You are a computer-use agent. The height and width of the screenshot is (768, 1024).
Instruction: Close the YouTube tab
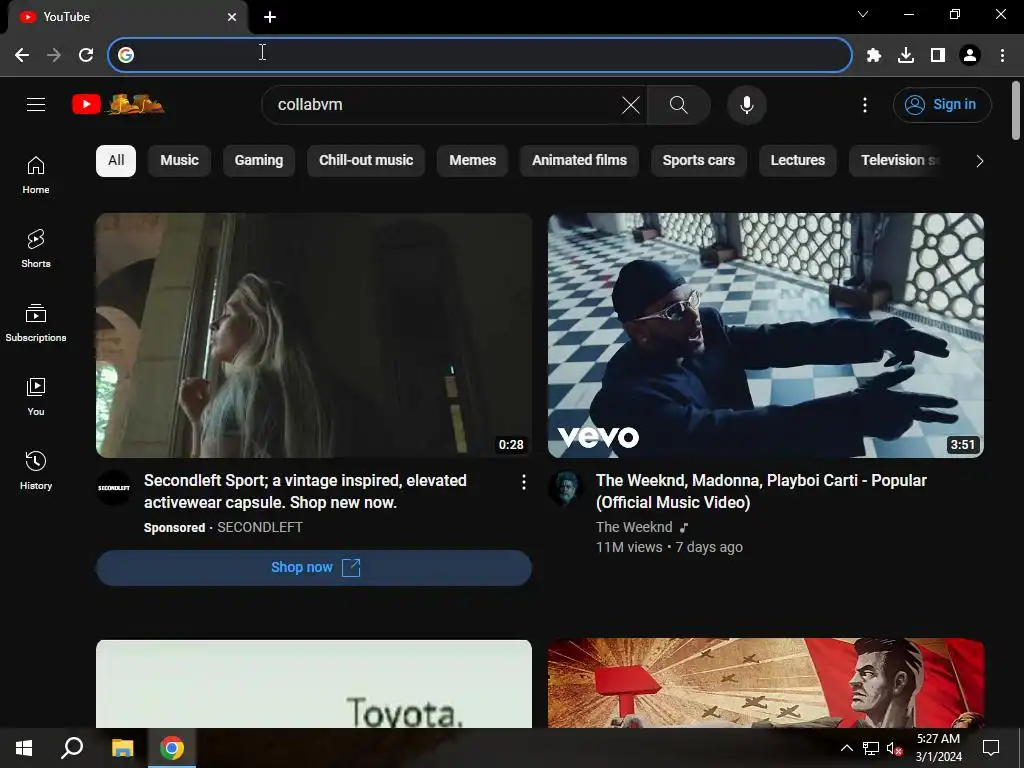click(232, 17)
